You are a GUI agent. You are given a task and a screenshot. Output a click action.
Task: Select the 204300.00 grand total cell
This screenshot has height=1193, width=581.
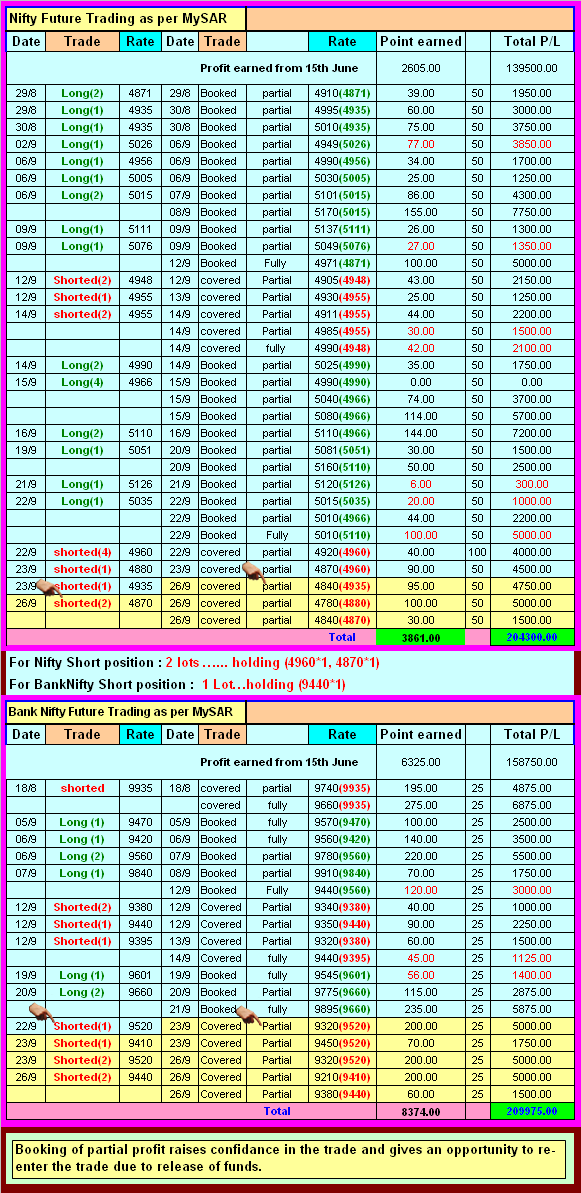(x=531, y=637)
